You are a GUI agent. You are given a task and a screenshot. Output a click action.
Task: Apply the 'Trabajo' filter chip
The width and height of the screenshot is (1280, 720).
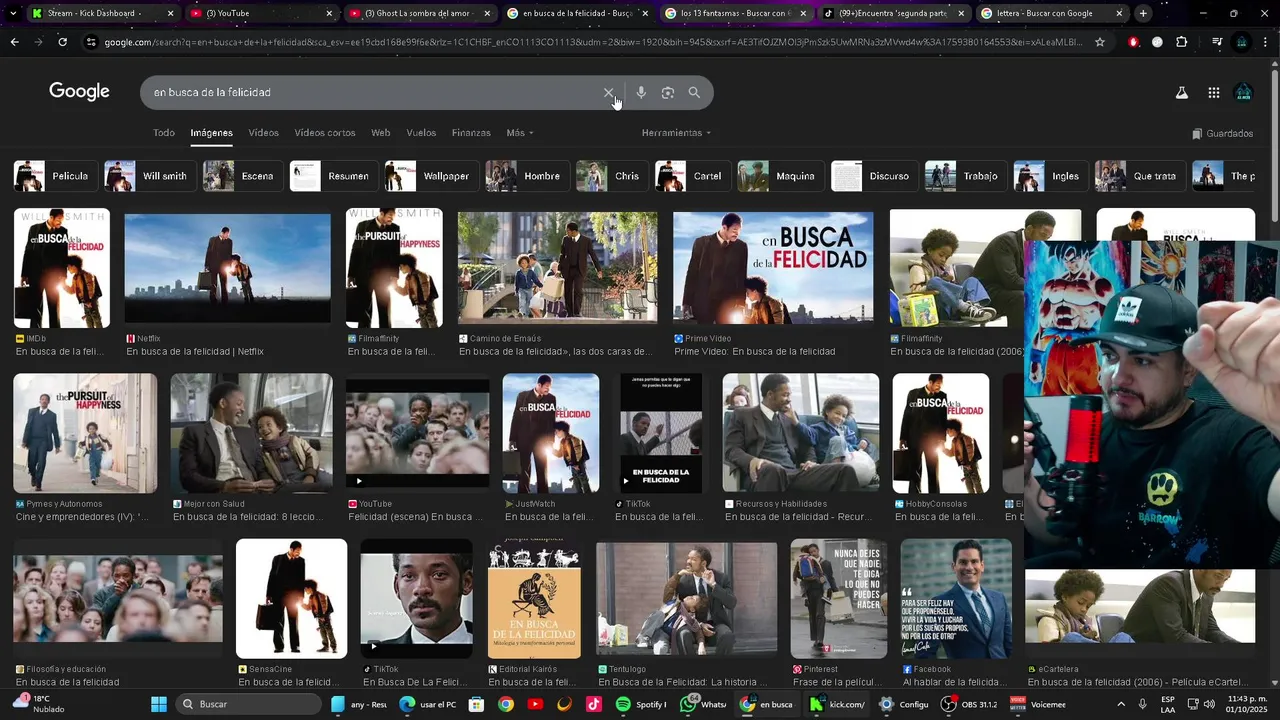[965, 176]
